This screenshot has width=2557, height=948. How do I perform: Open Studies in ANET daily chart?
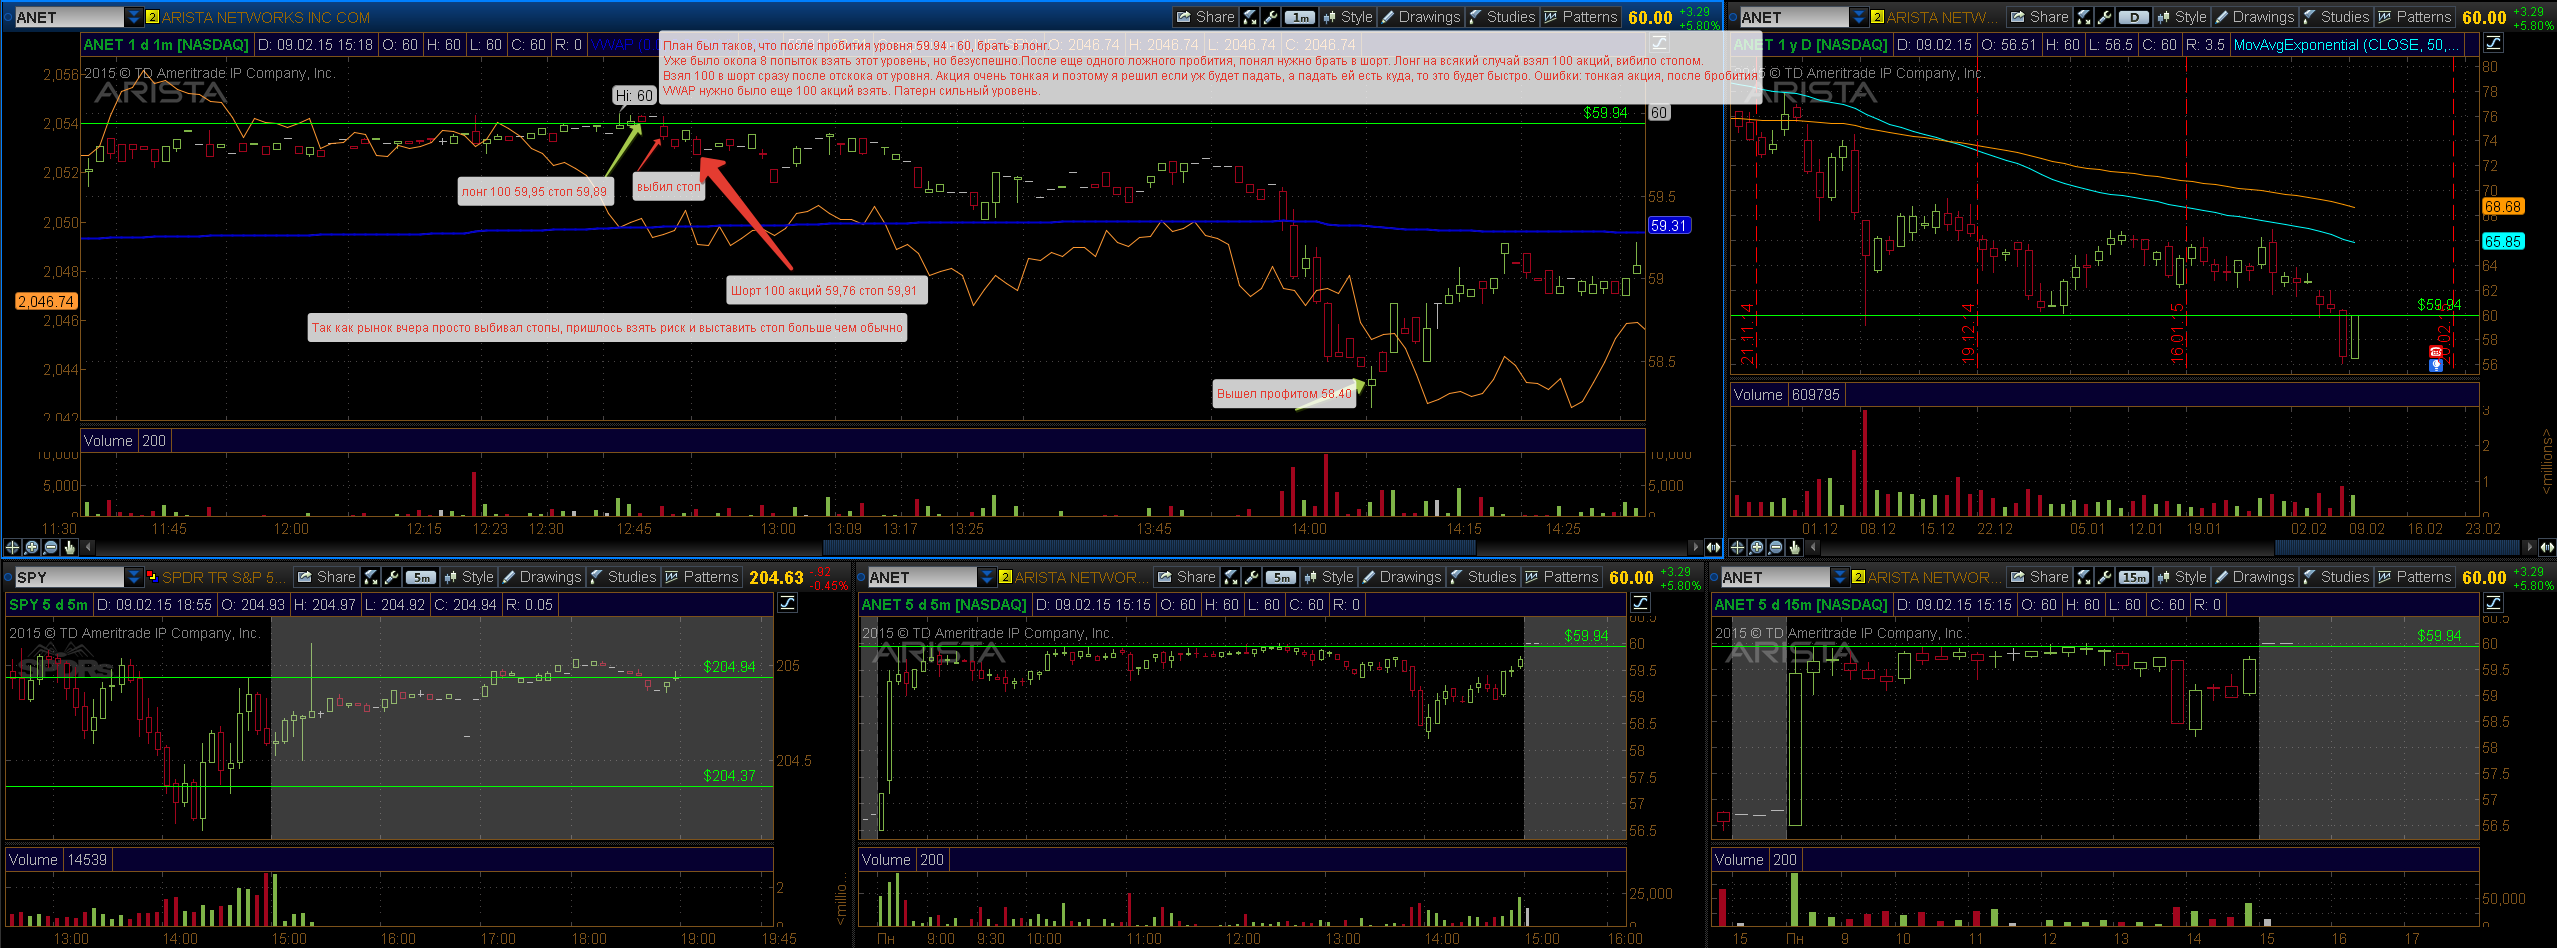pos(2335,17)
